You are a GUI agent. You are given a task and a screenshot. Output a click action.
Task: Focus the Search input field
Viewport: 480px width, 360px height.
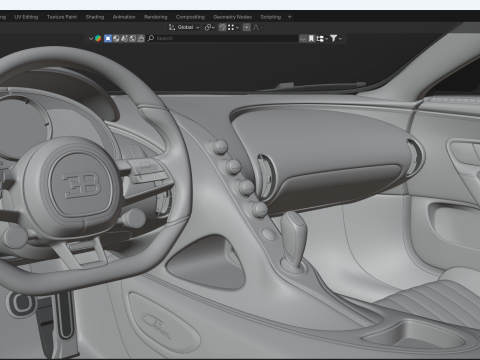point(222,38)
